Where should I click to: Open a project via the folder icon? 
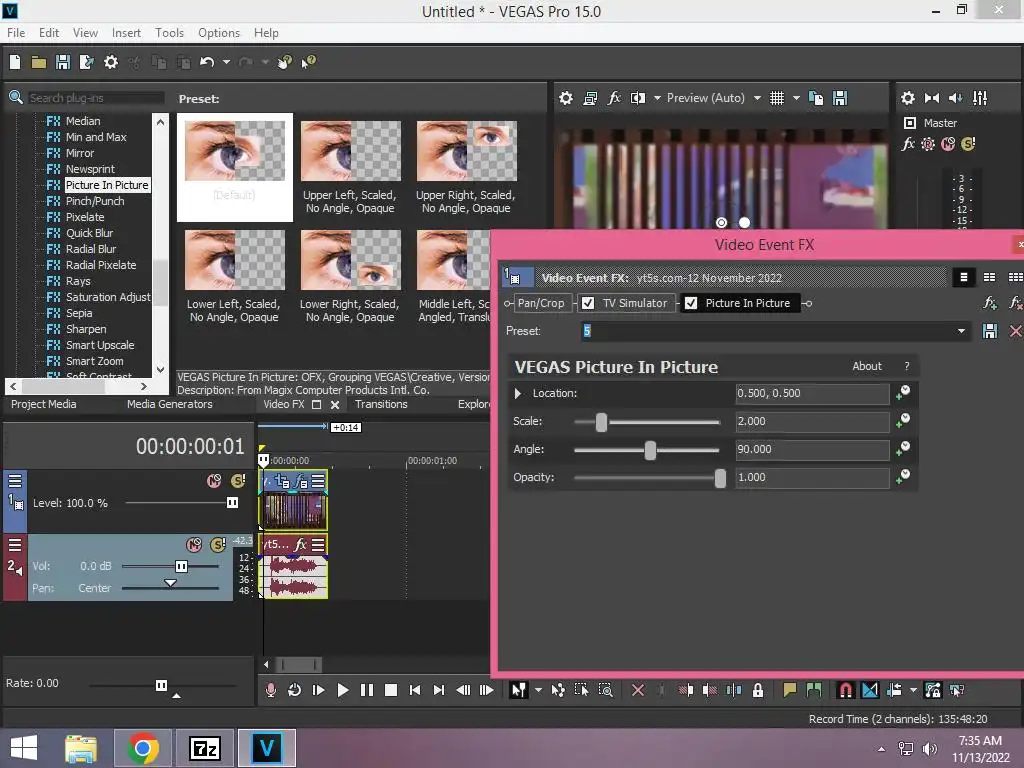[39, 62]
